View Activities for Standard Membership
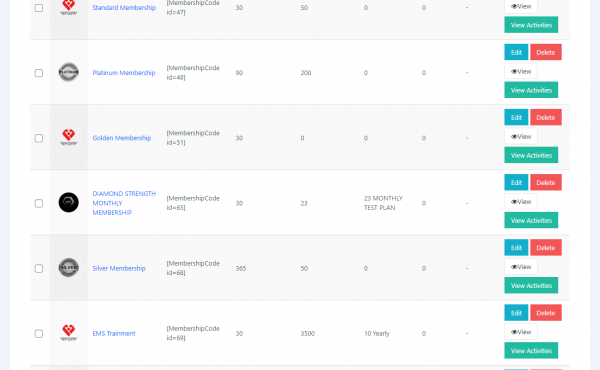Screen dimensions: 600x370 [531, 25]
